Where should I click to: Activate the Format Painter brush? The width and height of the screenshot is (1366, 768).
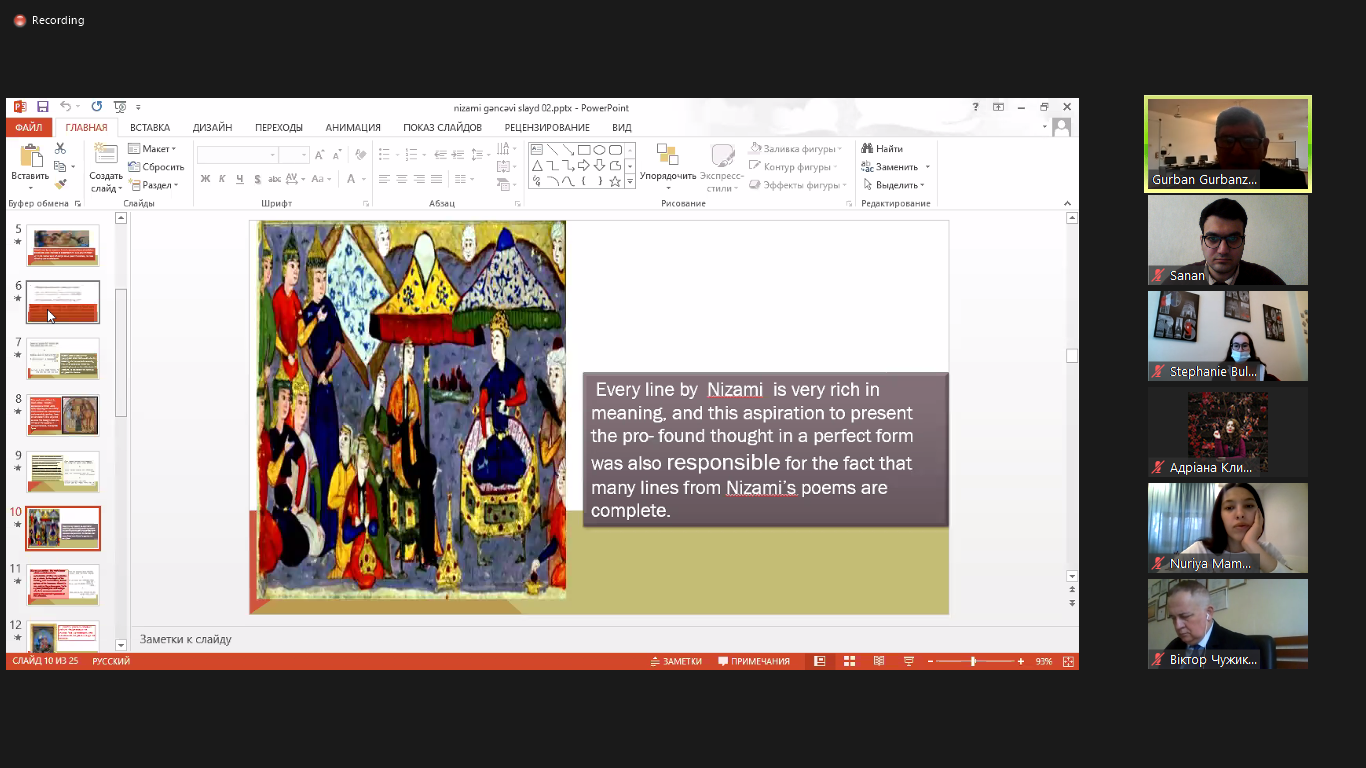point(60,185)
